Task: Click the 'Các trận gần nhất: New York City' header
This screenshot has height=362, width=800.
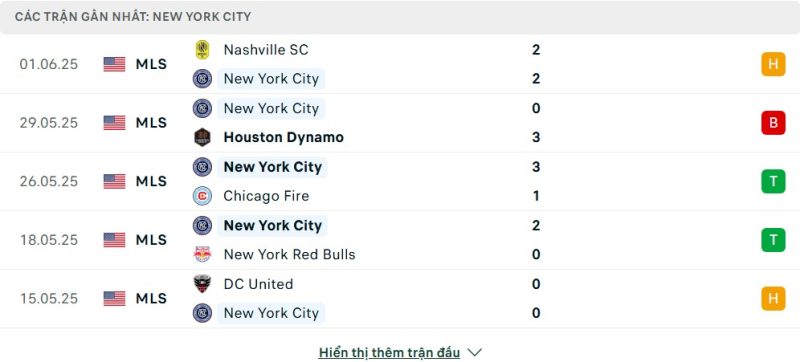Action: (133, 17)
